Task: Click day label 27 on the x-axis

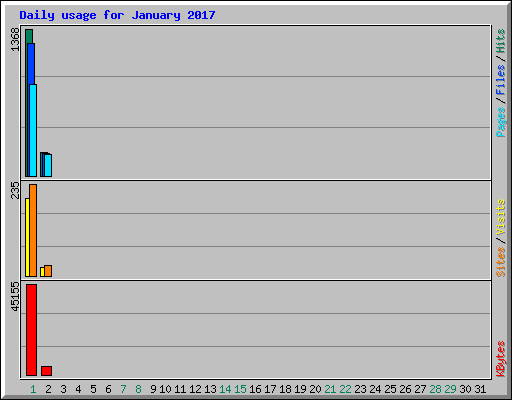Action: [420, 389]
